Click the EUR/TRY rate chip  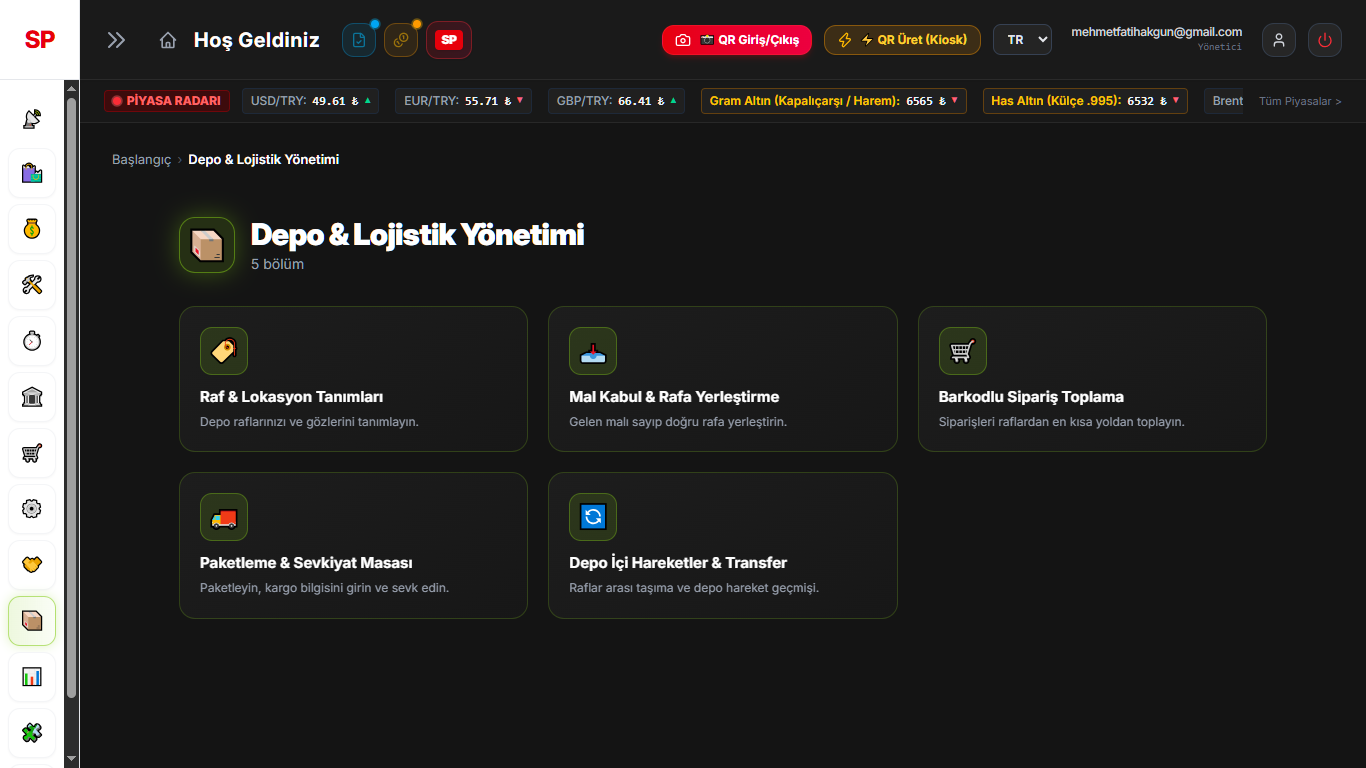point(463,101)
